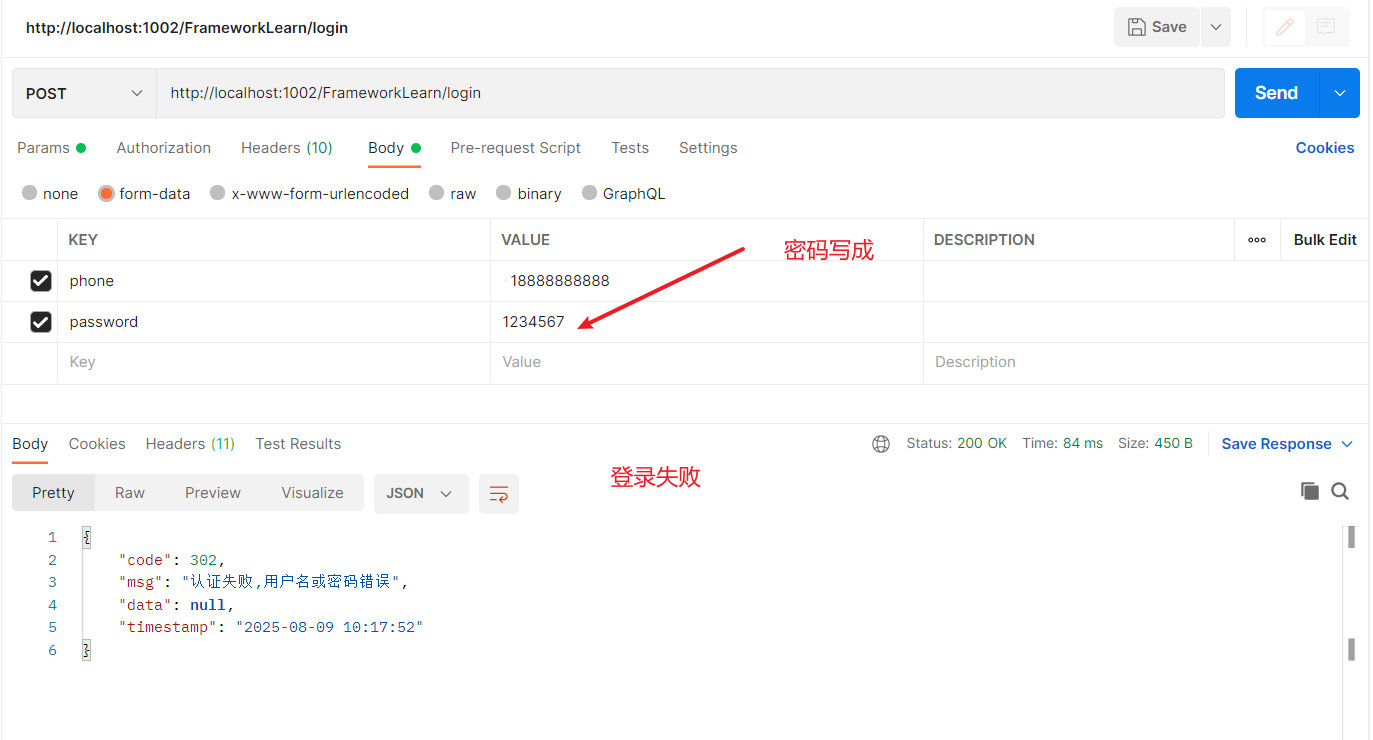The height and width of the screenshot is (740, 1373).
Task: Click the phone key cell
Action: (x=274, y=281)
